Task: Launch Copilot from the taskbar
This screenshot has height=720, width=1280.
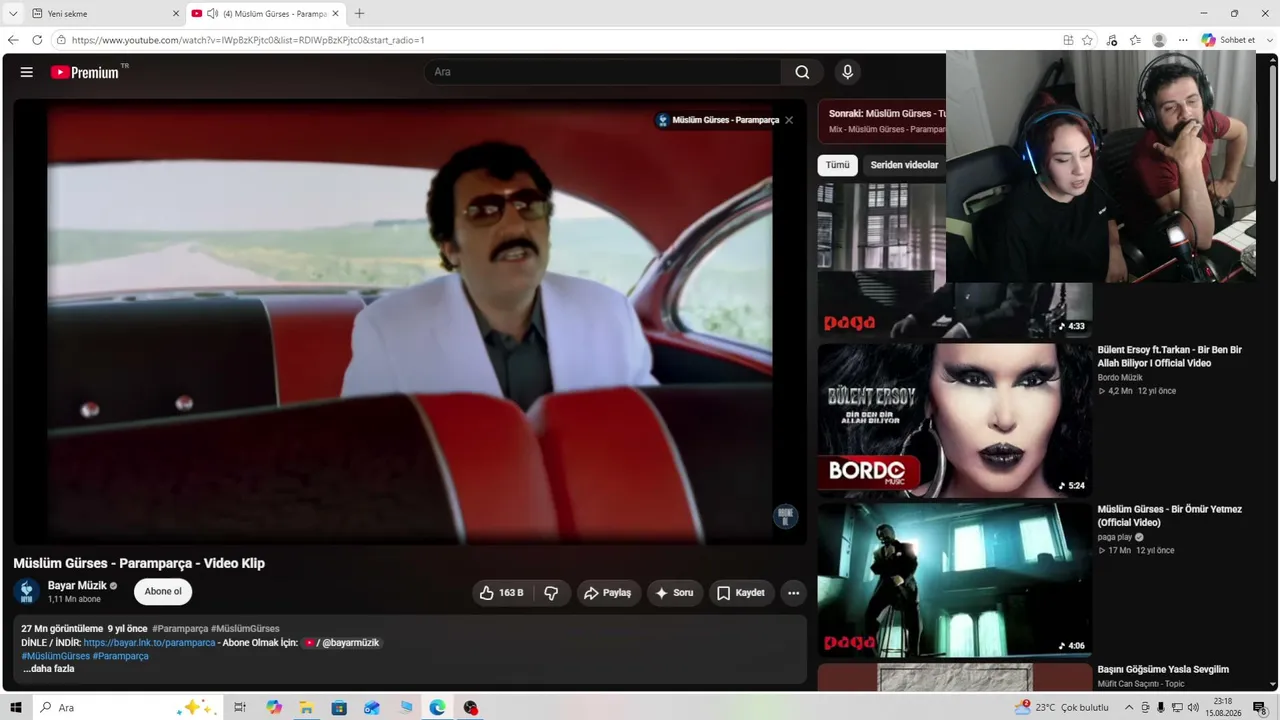Action: point(274,708)
